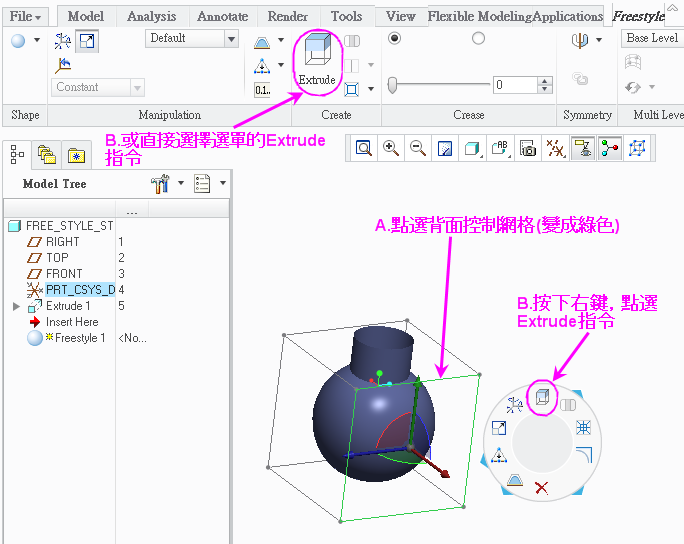
Task: Expand the Edge Split dropdown arrow in the ribbon
Action: click(x=281, y=65)
